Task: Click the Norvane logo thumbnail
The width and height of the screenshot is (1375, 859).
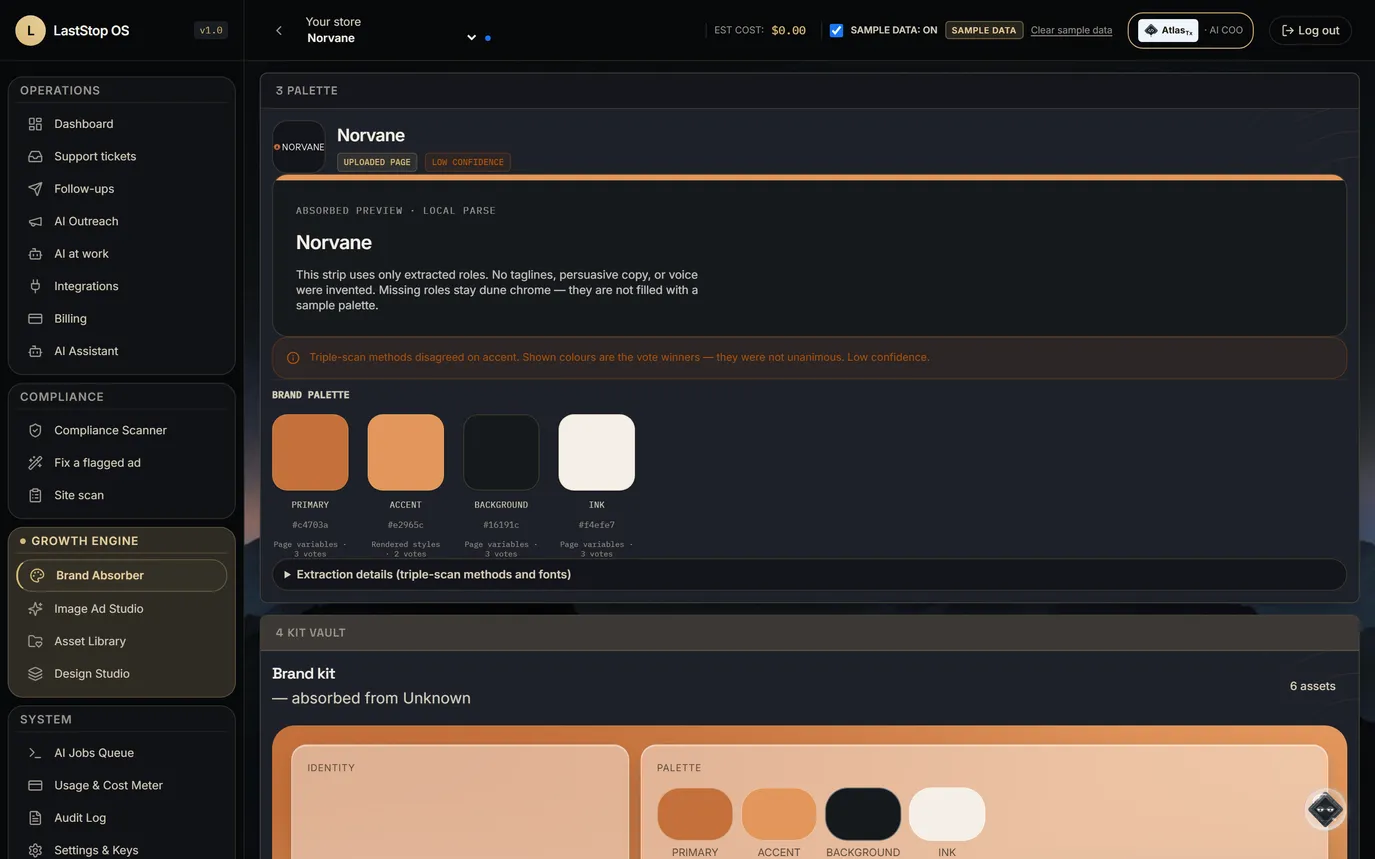Action: 299,147
